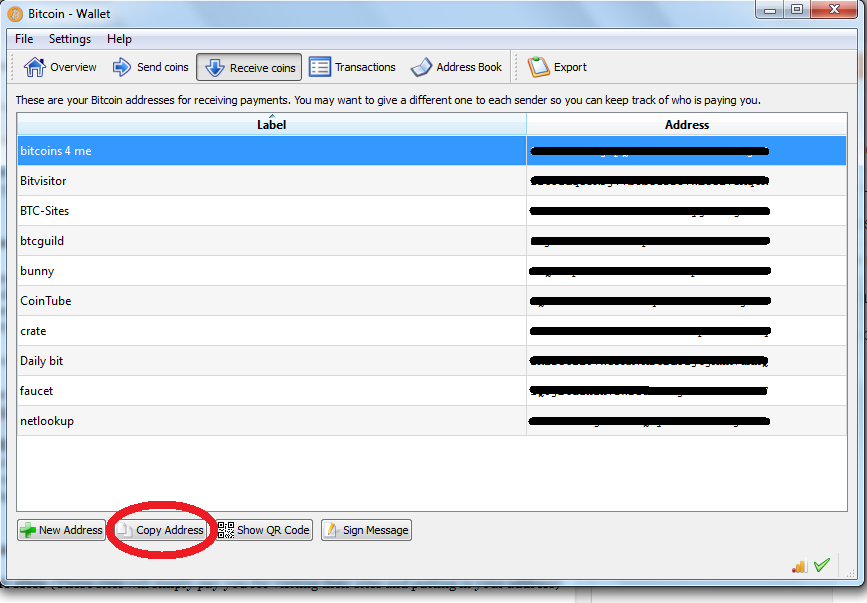This screenshot has width=867, height=603.
Task: Click the Show QR Code button
Action: point(264,530)
